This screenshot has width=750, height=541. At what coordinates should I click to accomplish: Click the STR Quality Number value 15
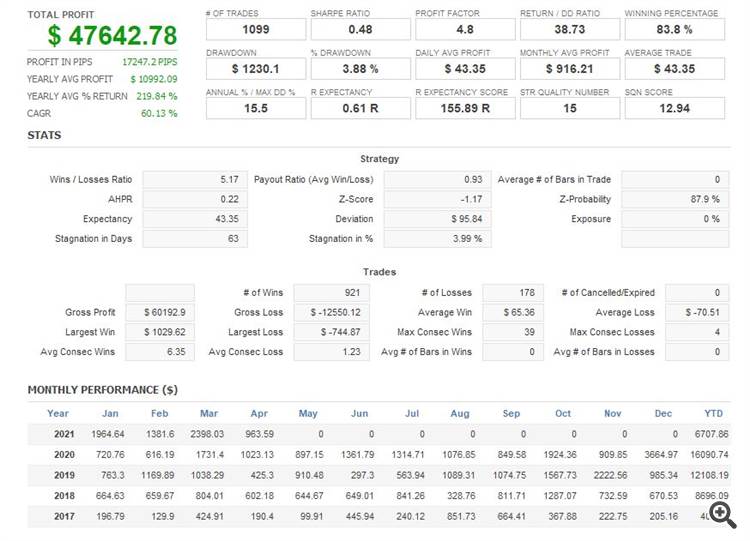point(570,108)
